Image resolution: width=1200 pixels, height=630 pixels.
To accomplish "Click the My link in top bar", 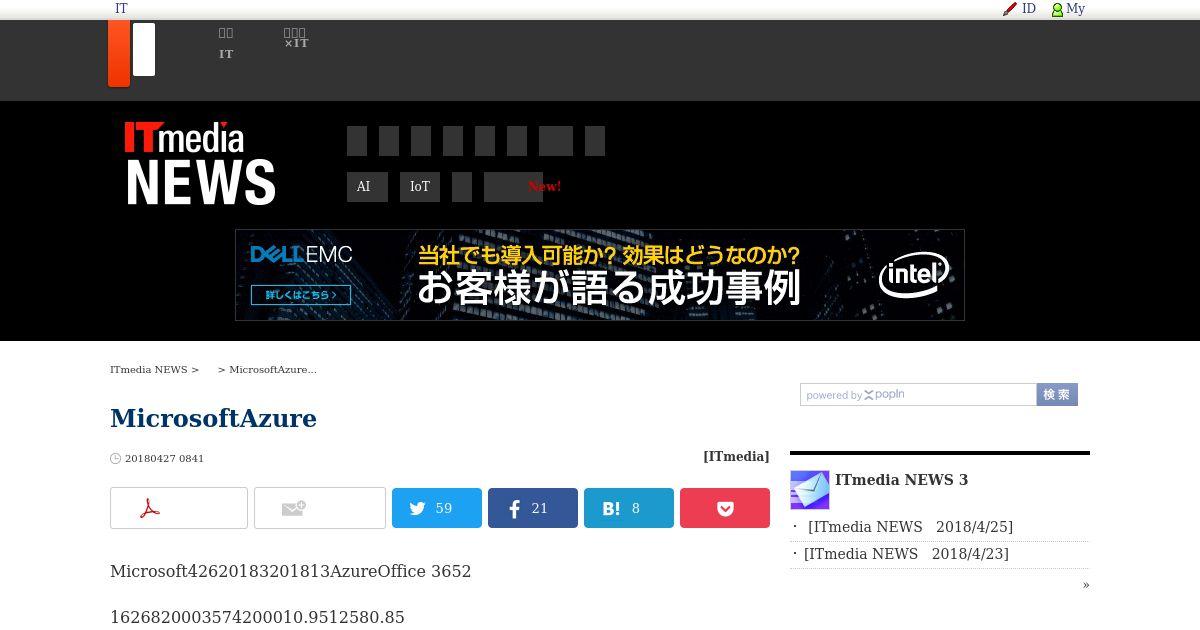I will [x=1075, y=9].
